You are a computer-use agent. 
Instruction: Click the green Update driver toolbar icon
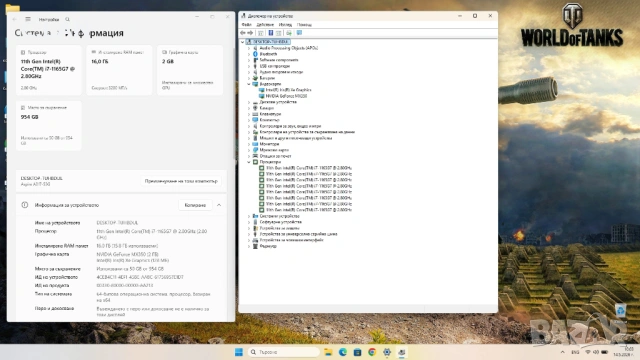pos(289,33)
